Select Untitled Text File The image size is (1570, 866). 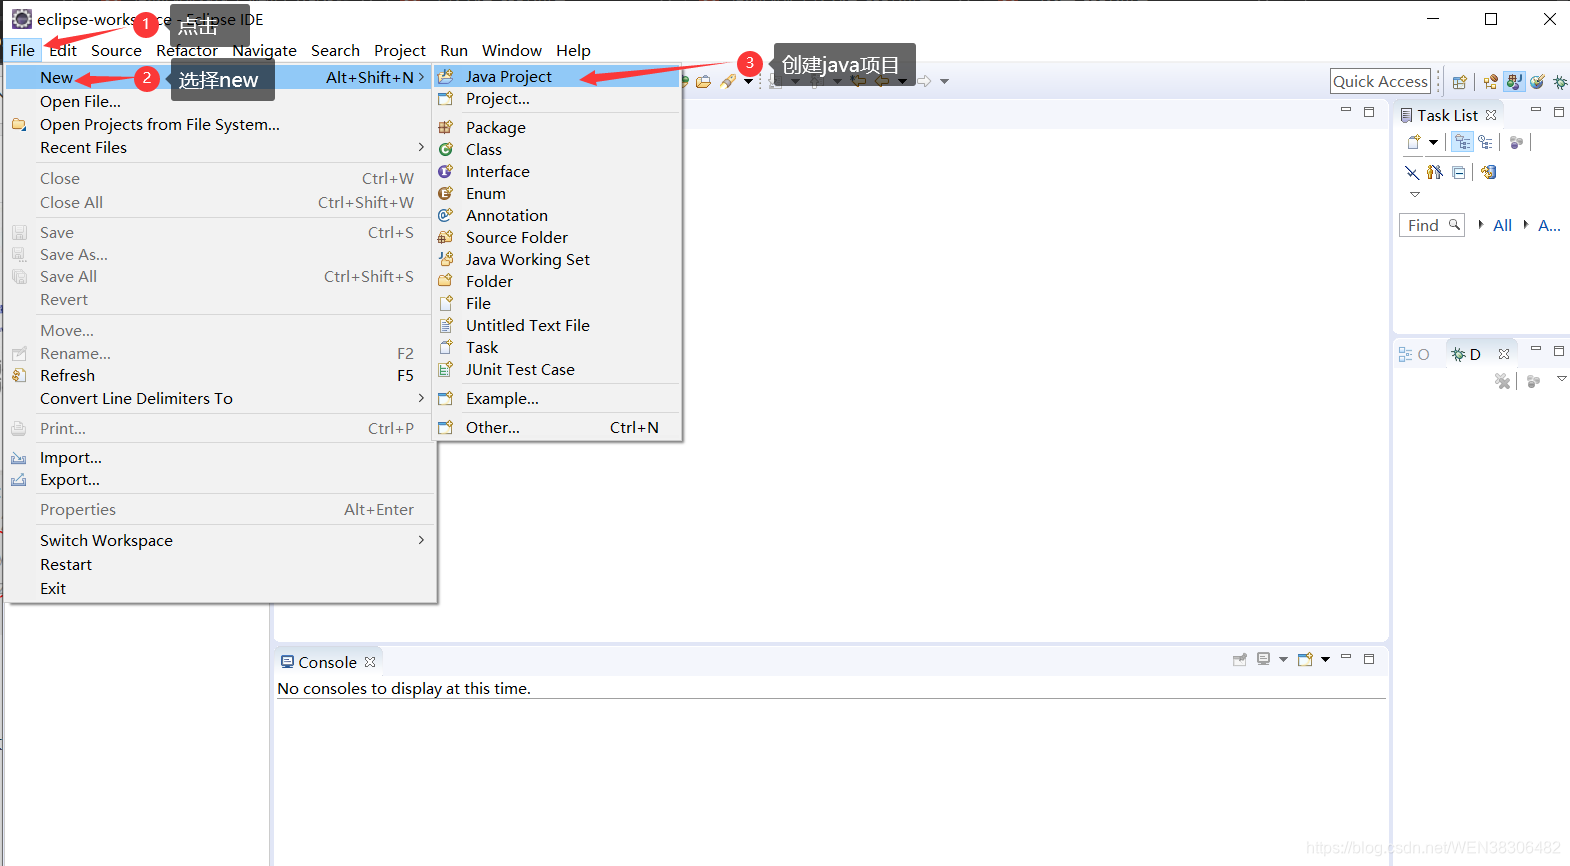(x=557, y=325)
